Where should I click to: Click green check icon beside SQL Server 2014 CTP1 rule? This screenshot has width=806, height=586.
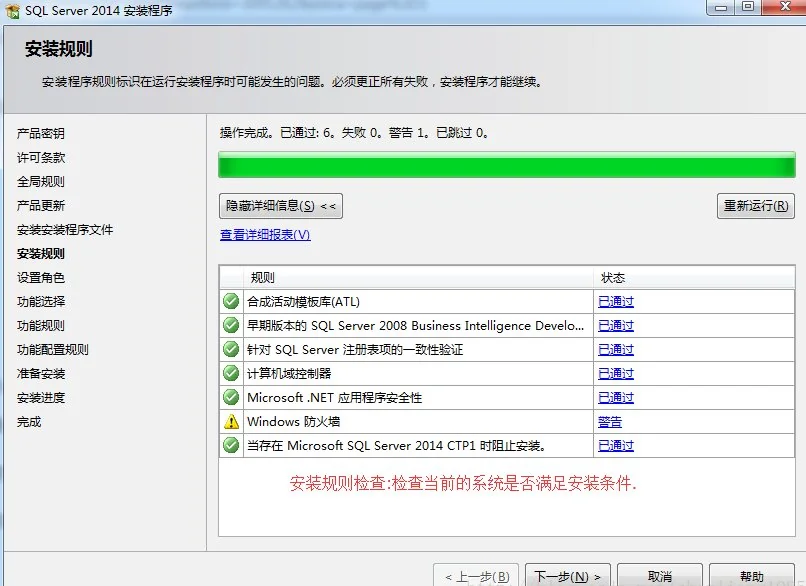point(231,446)
